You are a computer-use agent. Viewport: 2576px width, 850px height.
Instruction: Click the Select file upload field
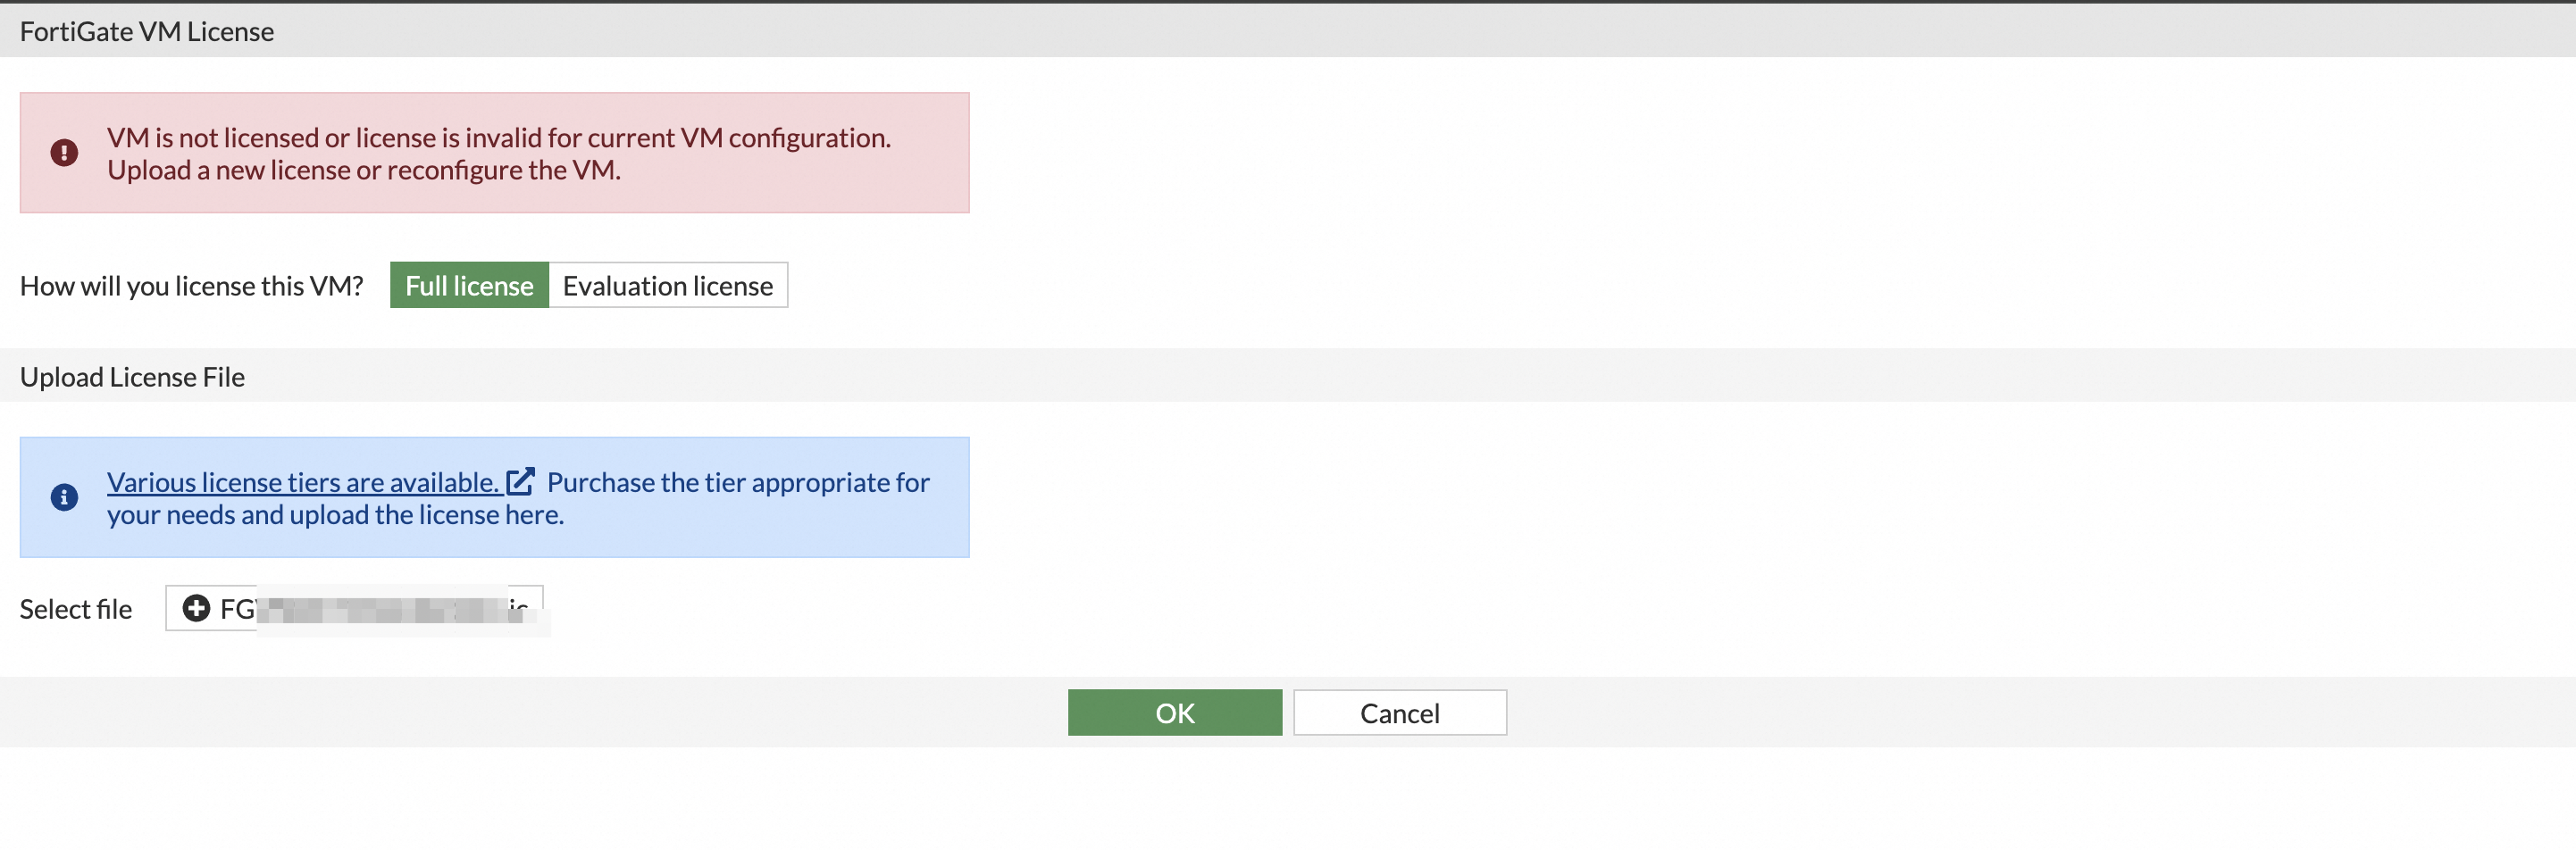(x=354, y=608)
